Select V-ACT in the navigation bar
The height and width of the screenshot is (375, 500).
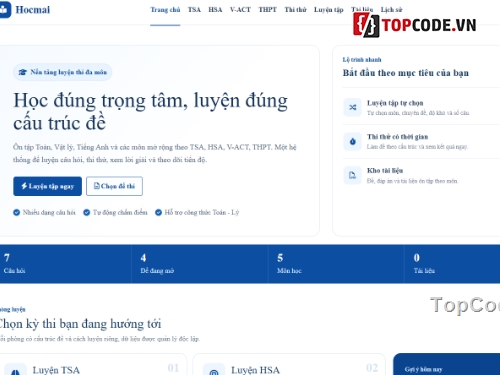(240, 10)
